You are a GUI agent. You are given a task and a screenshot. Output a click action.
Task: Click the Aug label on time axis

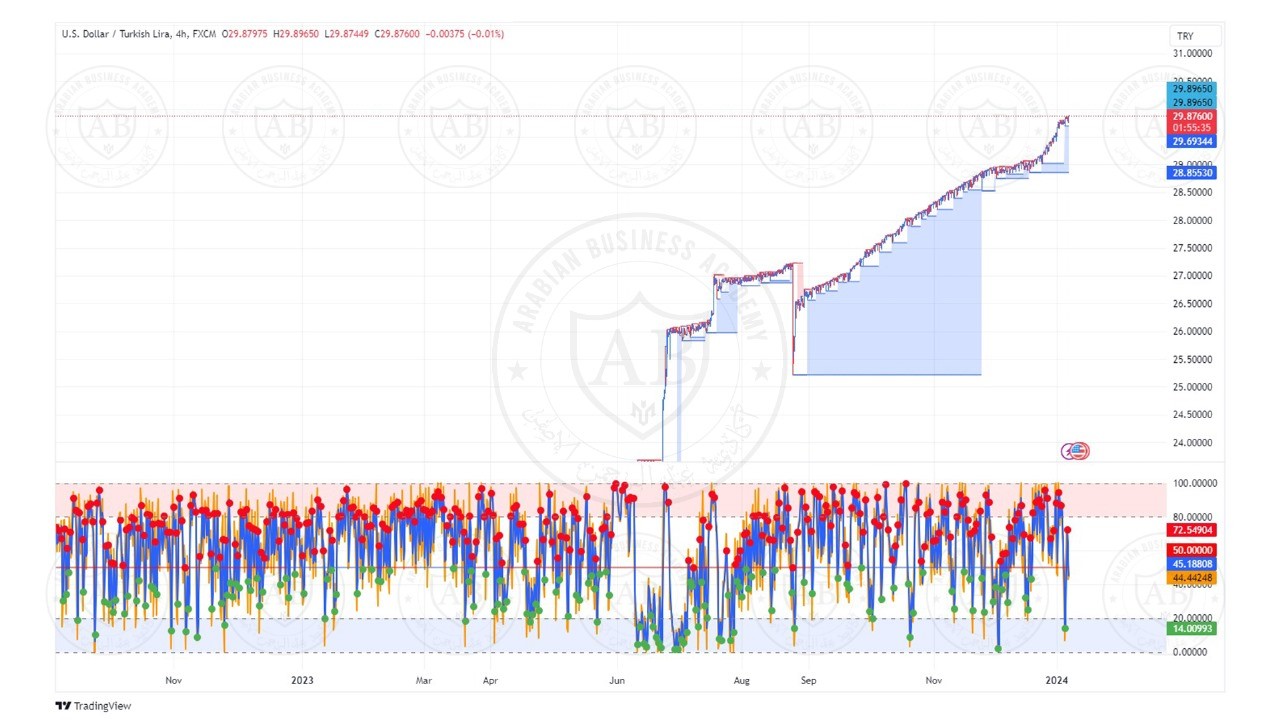tap(741, 680)
